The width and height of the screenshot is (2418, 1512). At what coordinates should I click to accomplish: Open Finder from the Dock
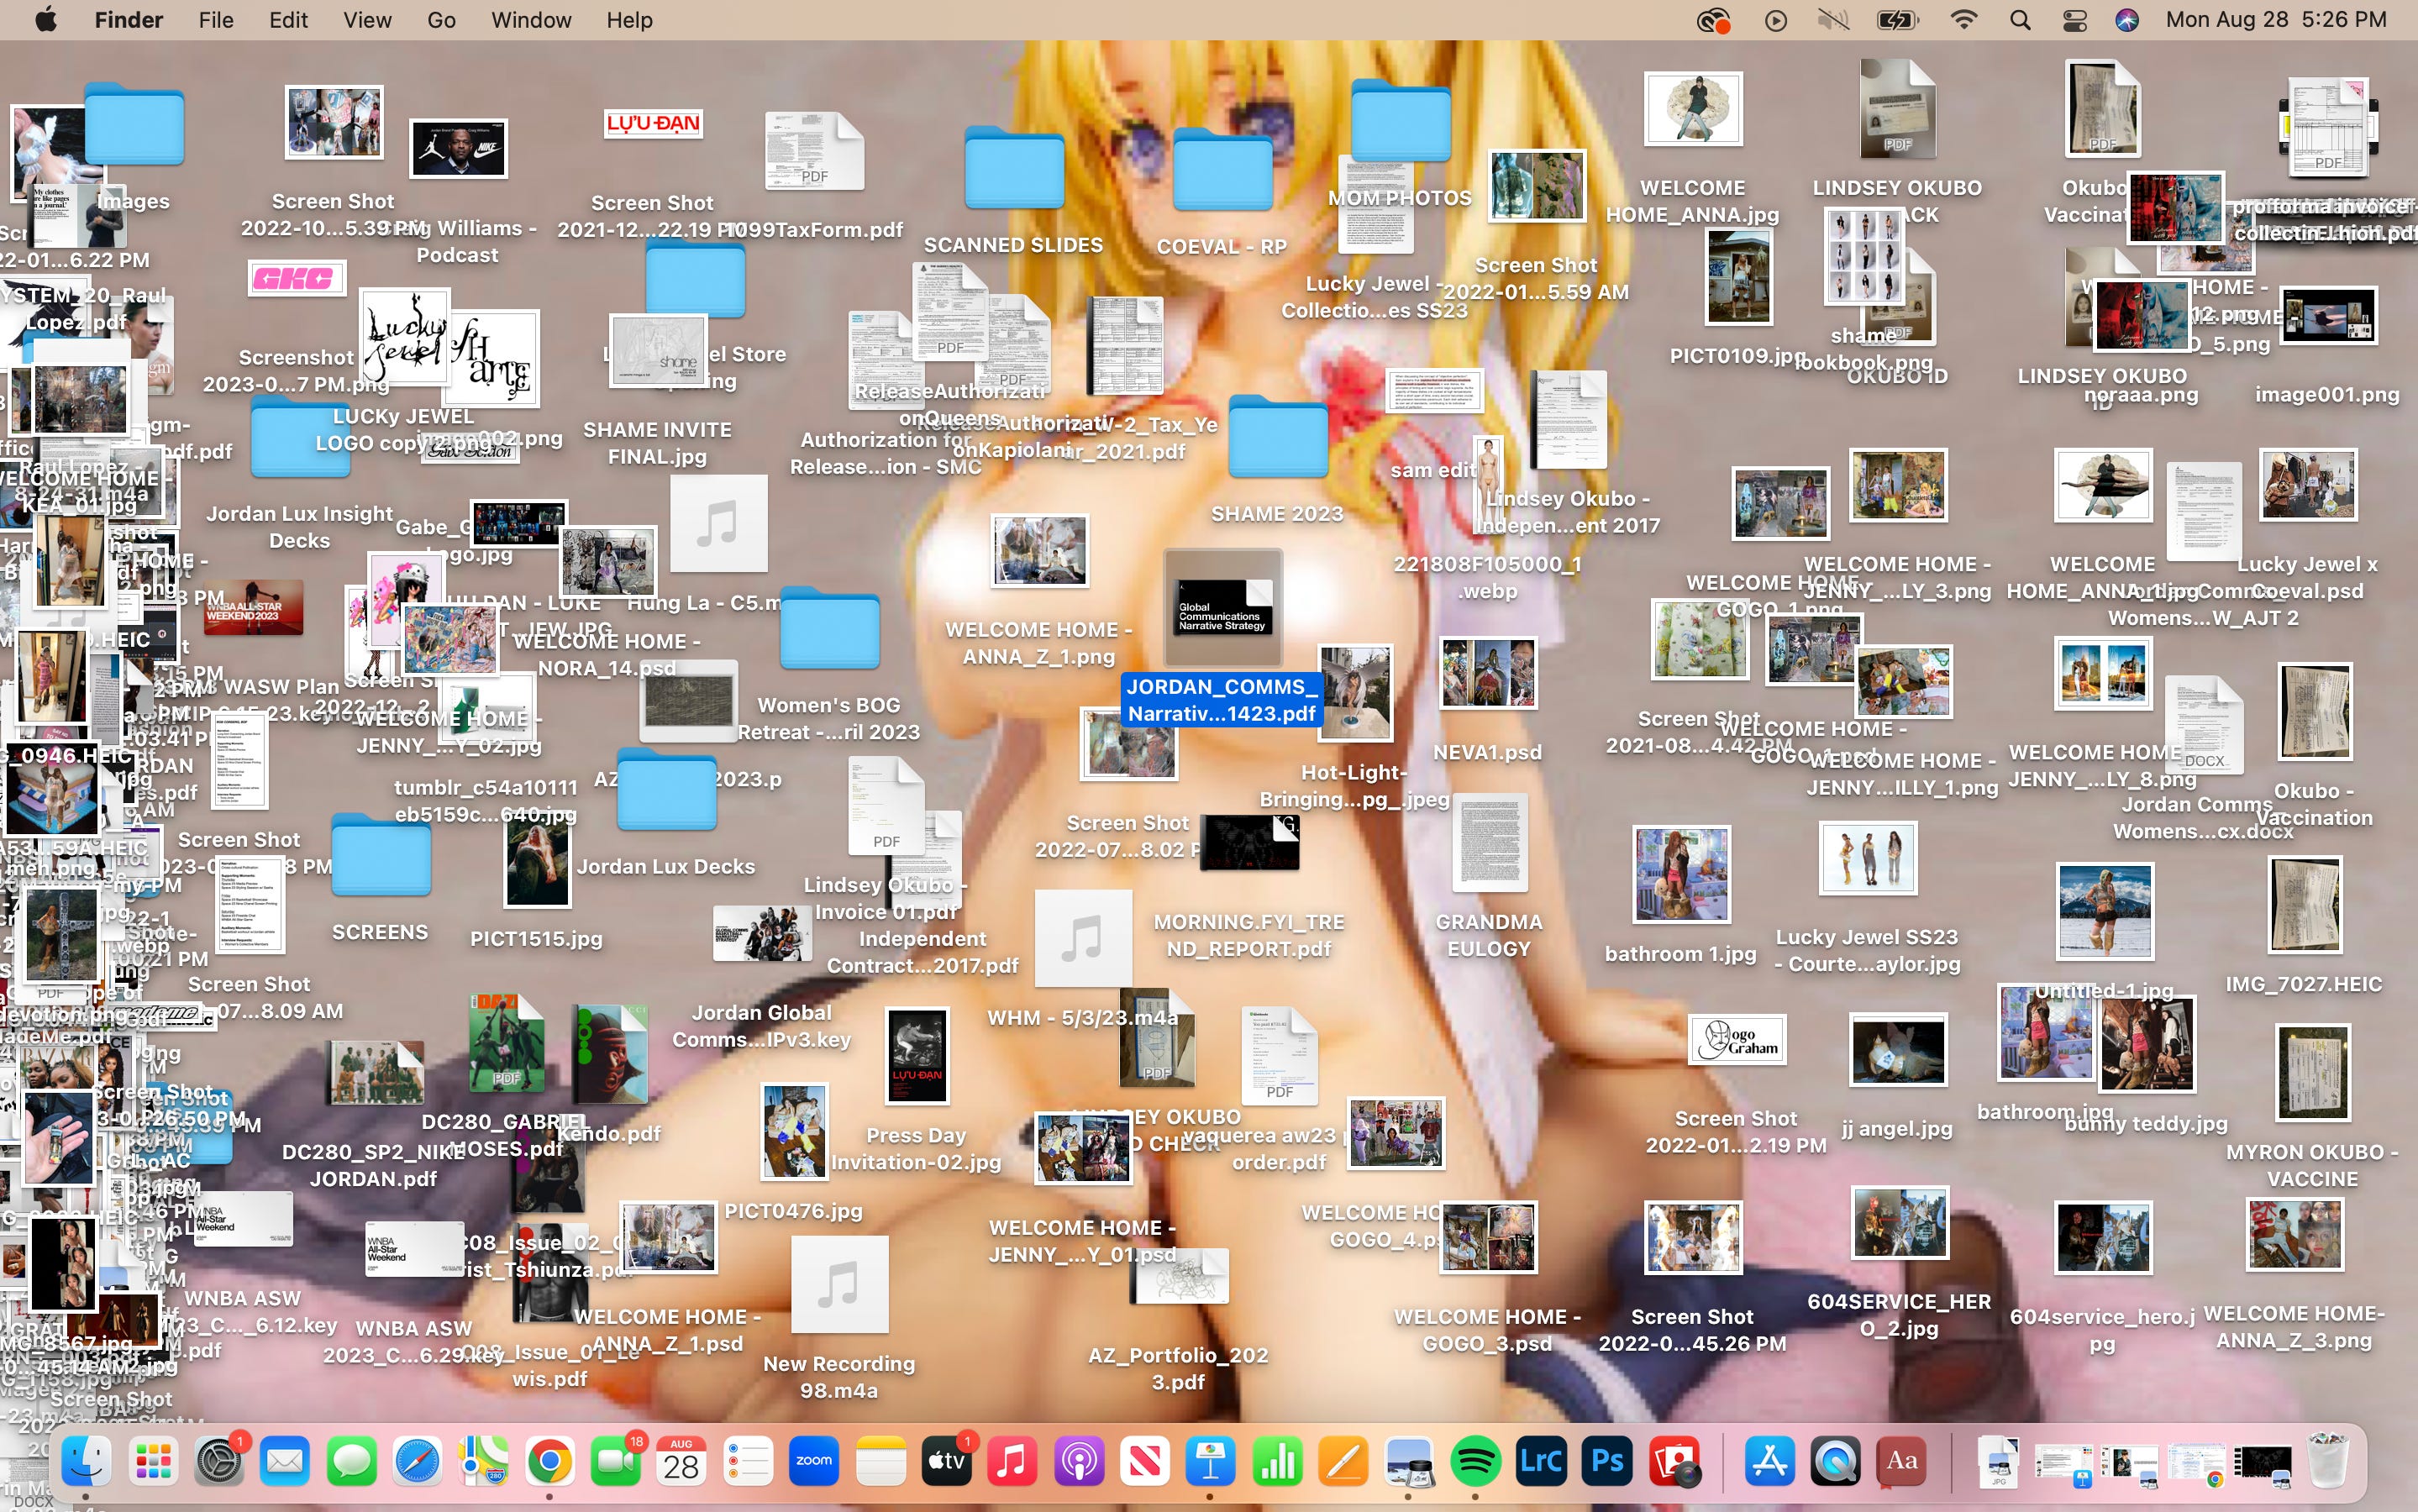coord(86,1462)
